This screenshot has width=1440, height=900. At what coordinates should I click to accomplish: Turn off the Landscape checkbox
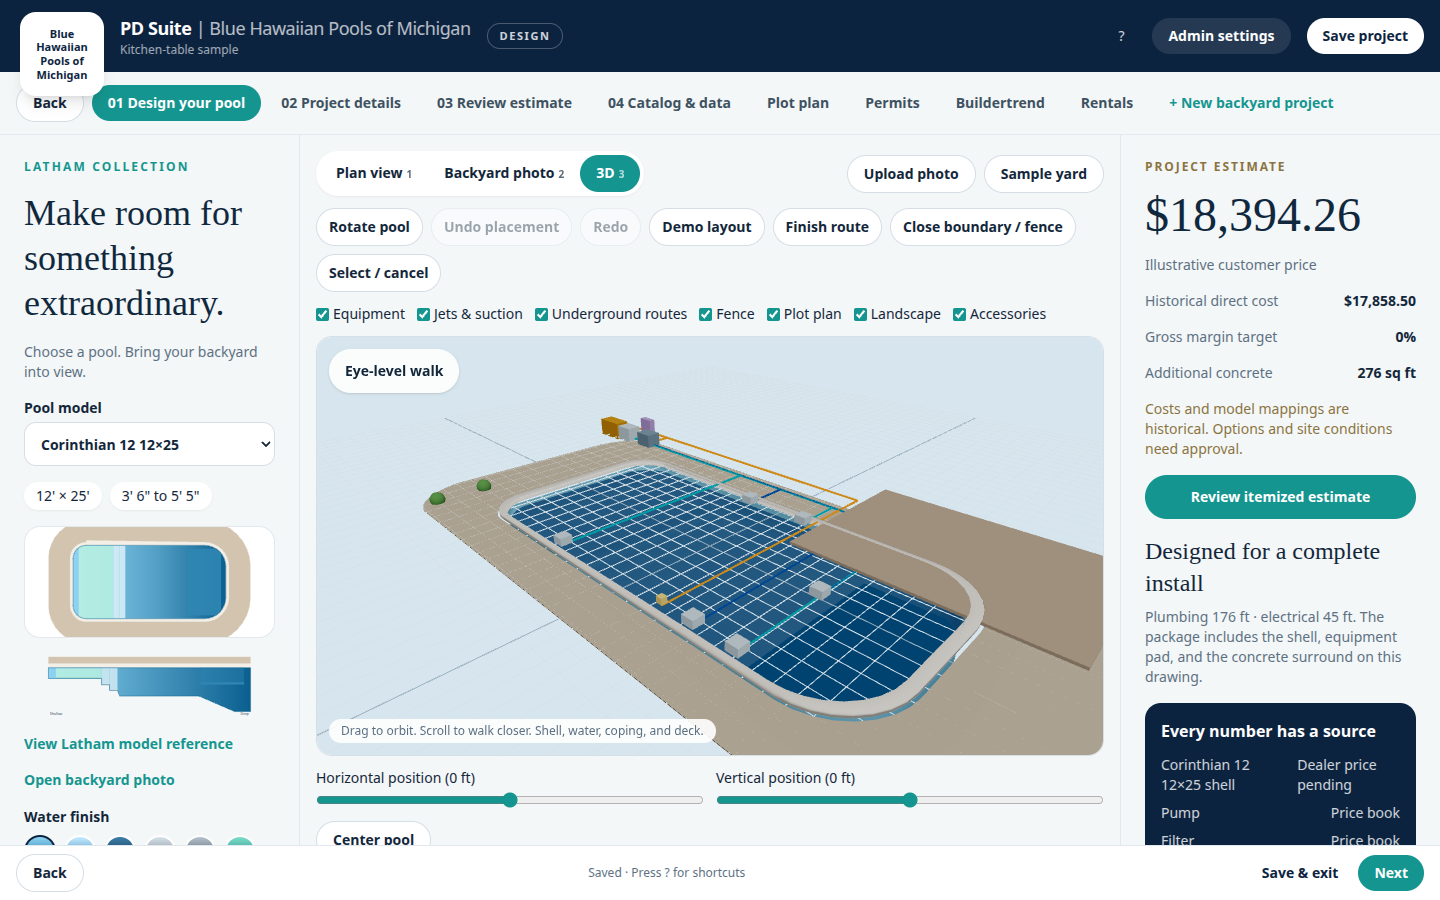point(861,315)
